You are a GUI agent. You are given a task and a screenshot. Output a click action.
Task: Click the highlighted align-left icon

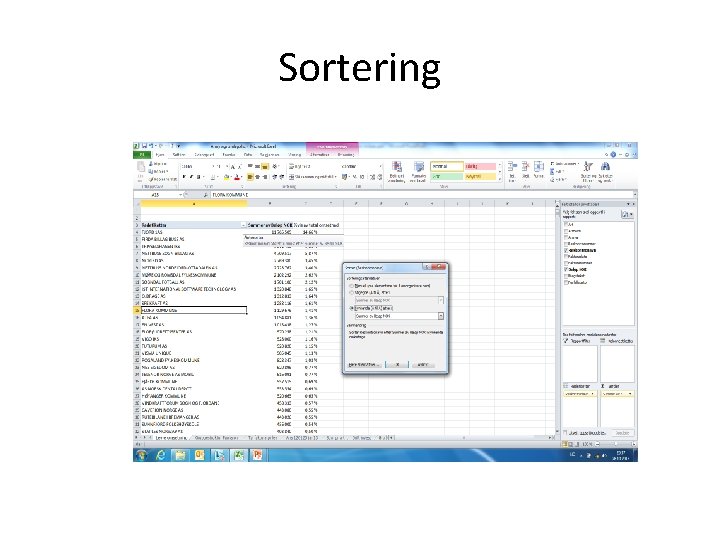coord(250,177)
